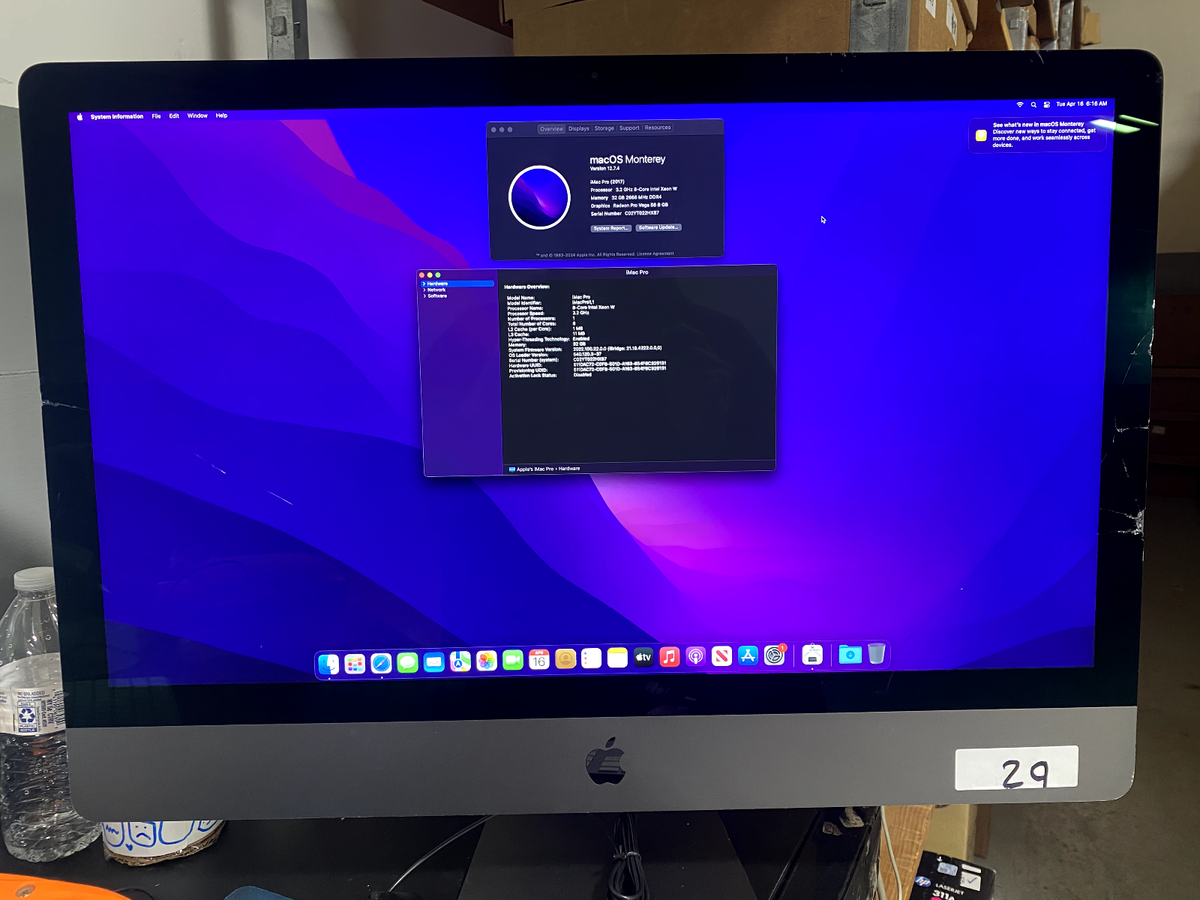Open System Preferences from the Dock
This screenshot has height=900, width=1200.
[x=772, y=658]
